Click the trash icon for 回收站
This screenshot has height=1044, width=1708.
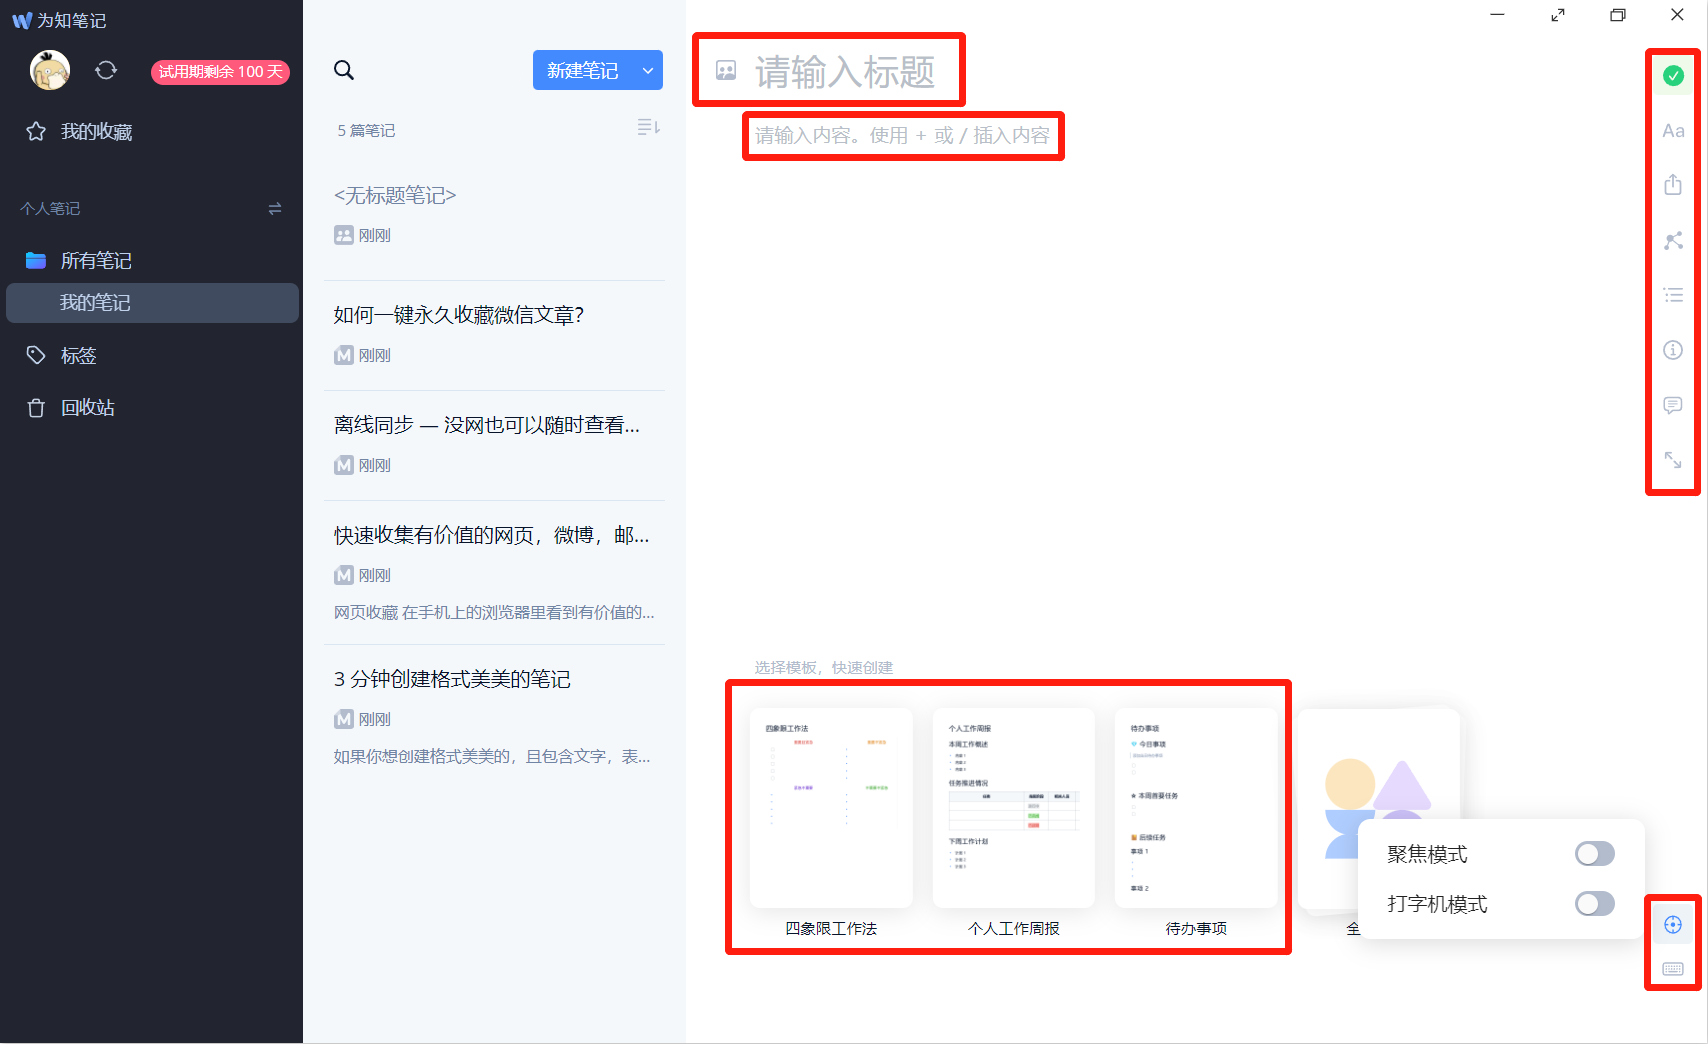(36, 407)
